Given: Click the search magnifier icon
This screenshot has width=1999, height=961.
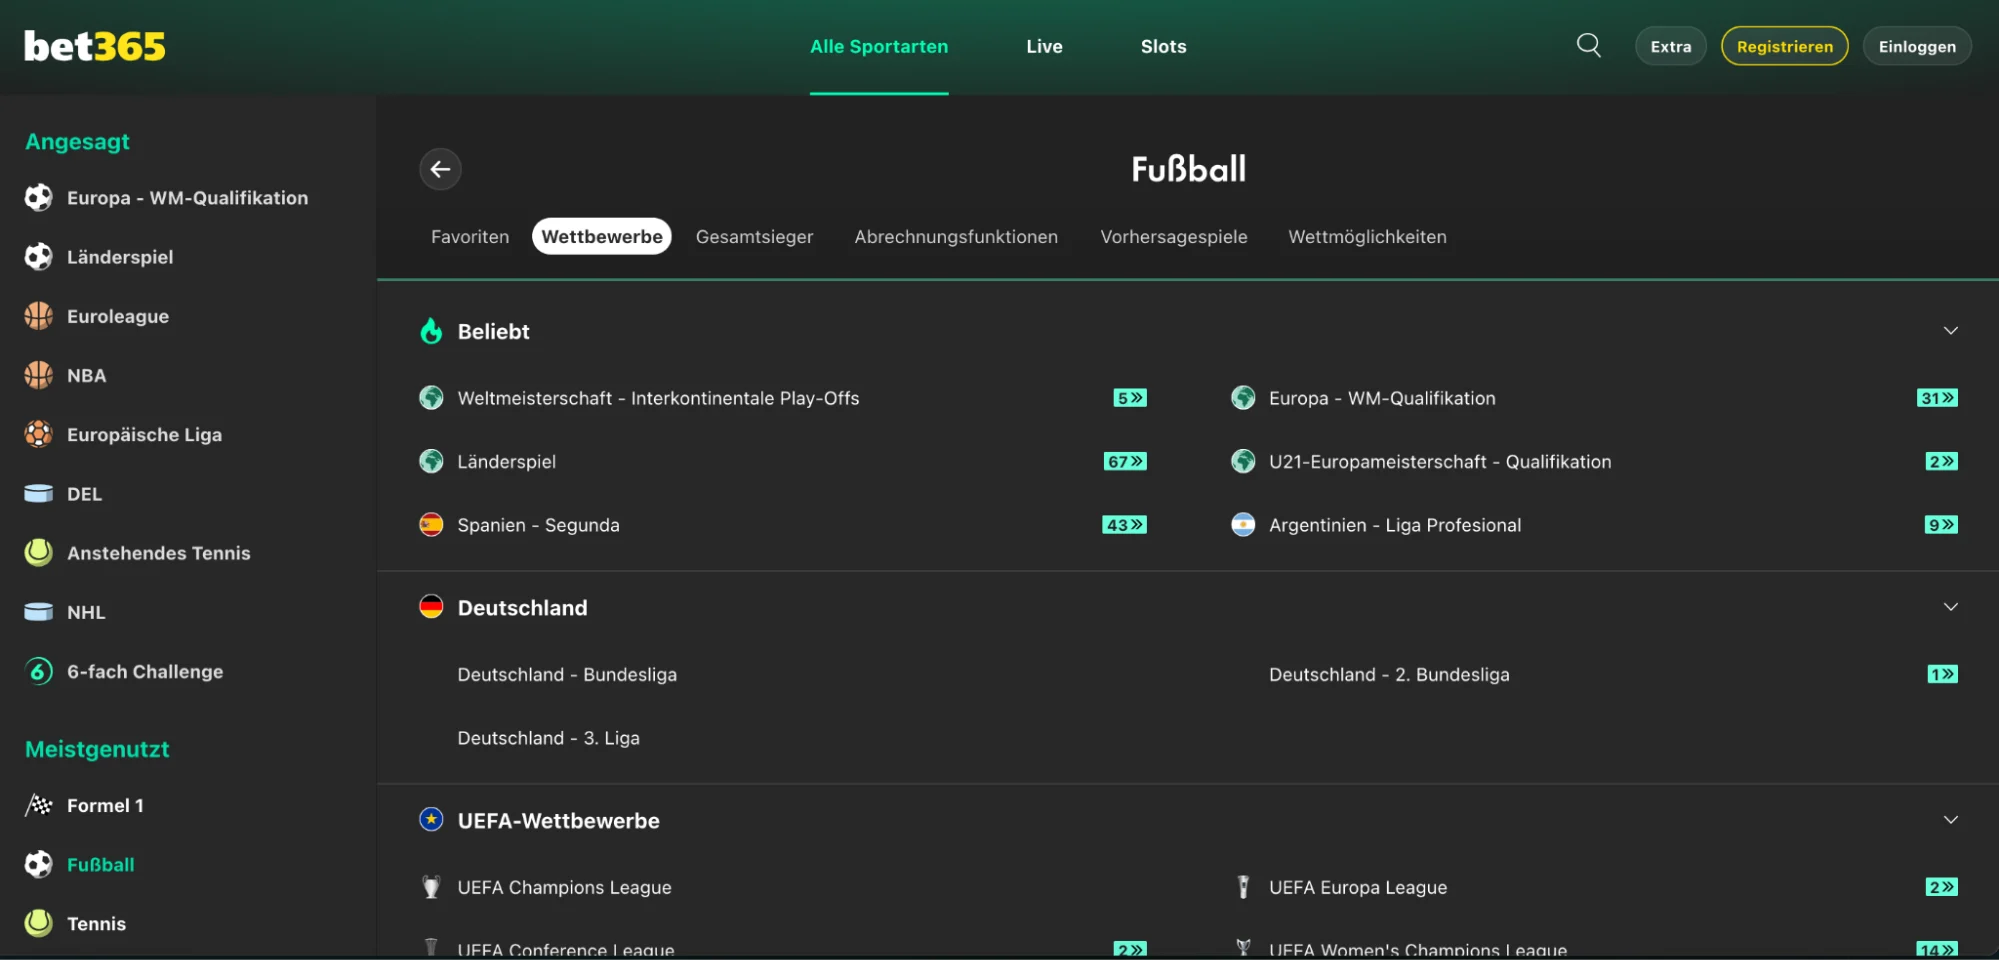Looking at the screenshot, I should click(x=1588, y=46).
